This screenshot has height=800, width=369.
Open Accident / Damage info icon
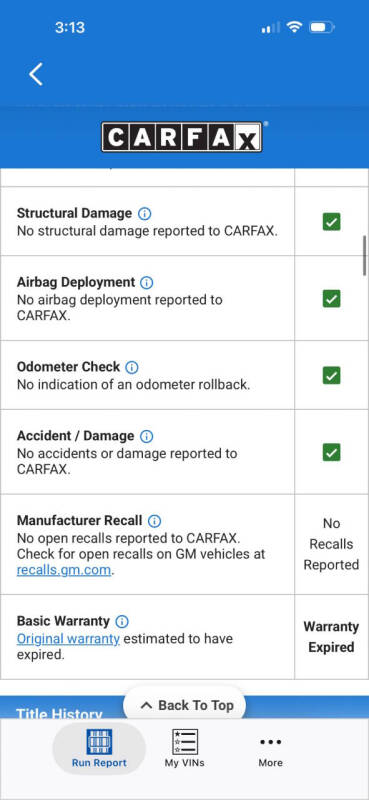[x=146, y=436]
